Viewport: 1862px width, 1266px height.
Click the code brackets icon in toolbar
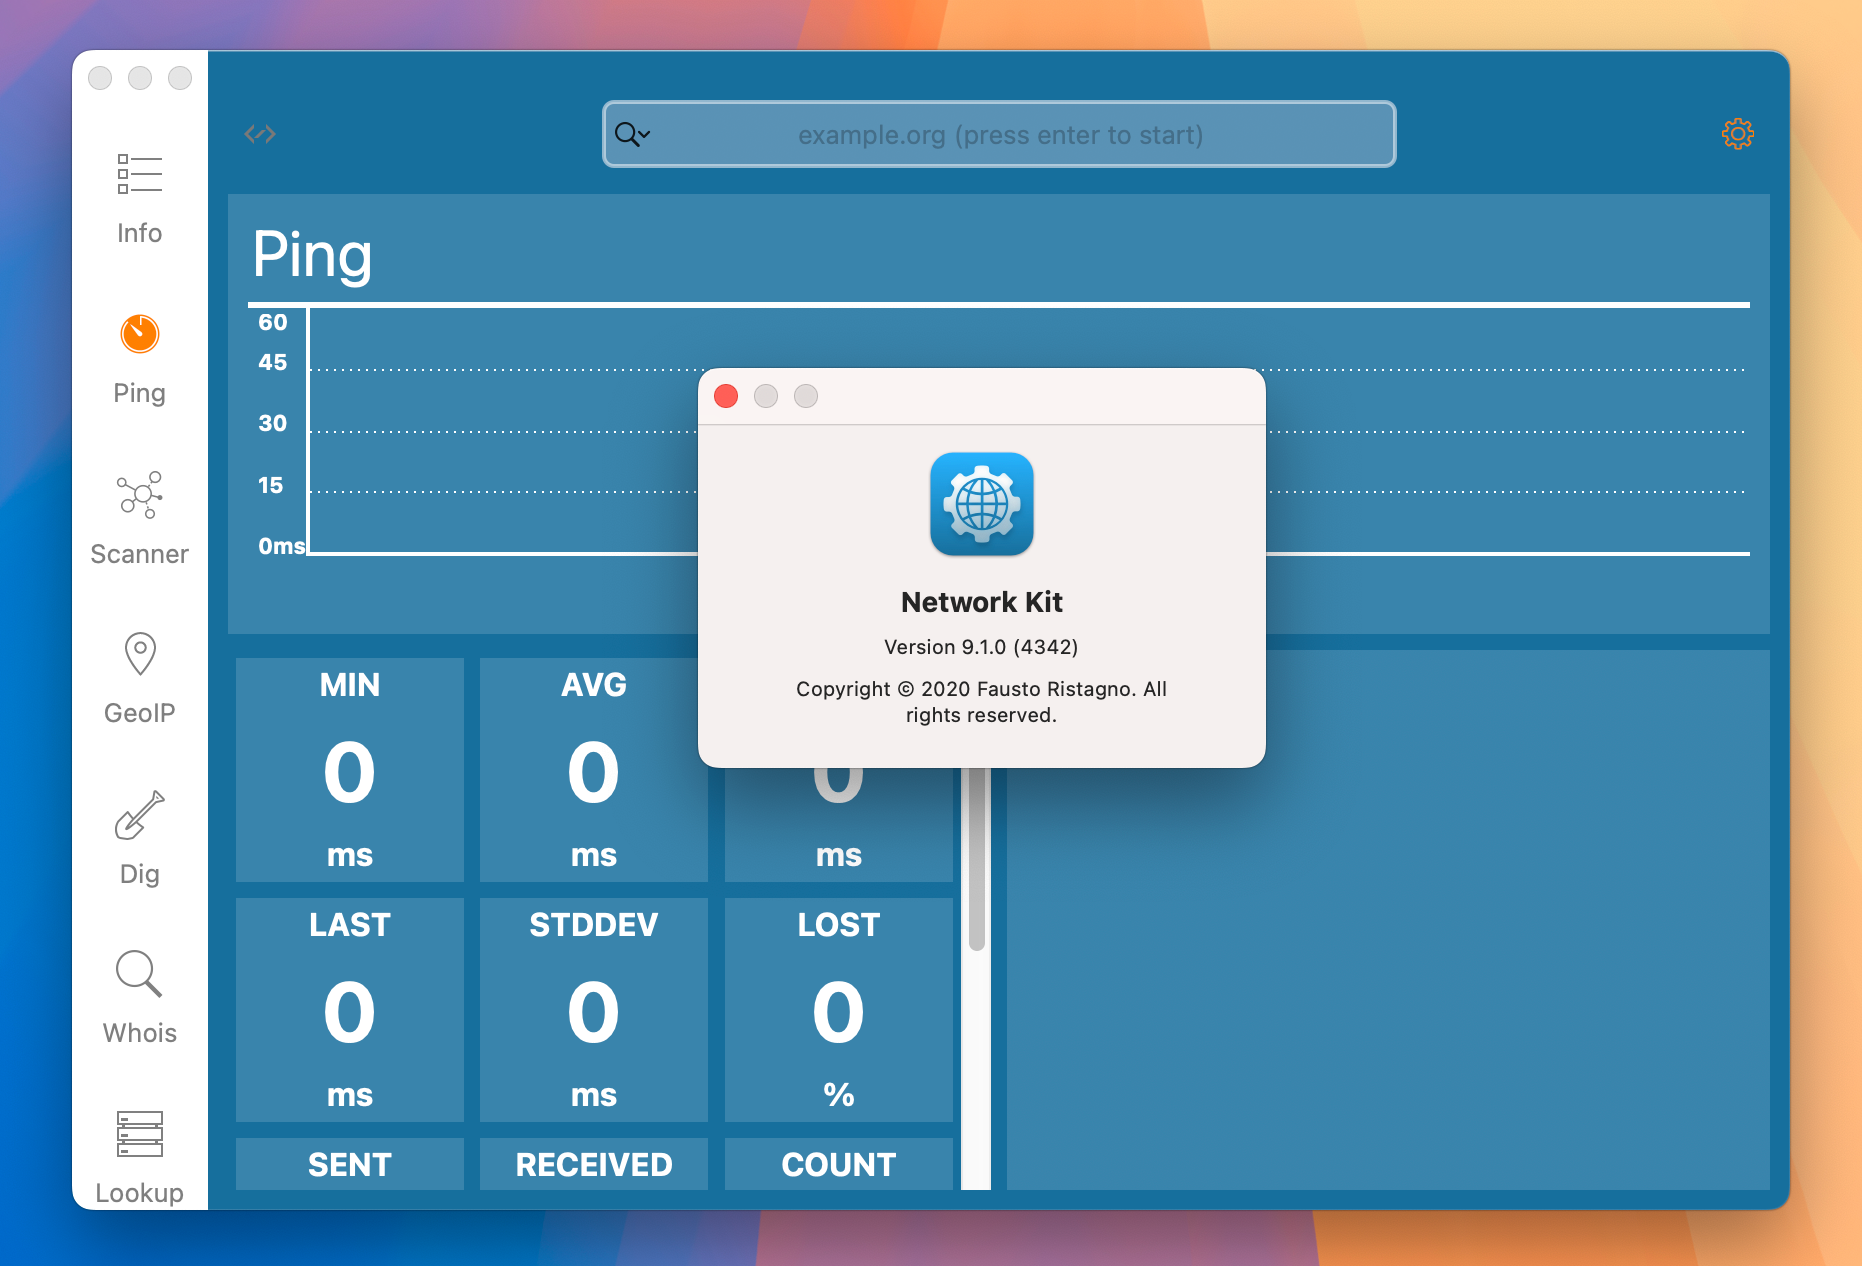click(260, 134)
